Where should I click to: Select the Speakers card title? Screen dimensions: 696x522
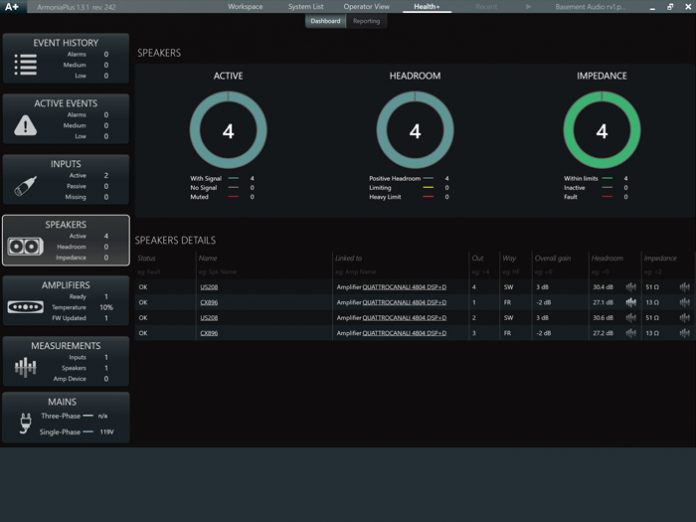pyautogui.click(x=66, y=225)
